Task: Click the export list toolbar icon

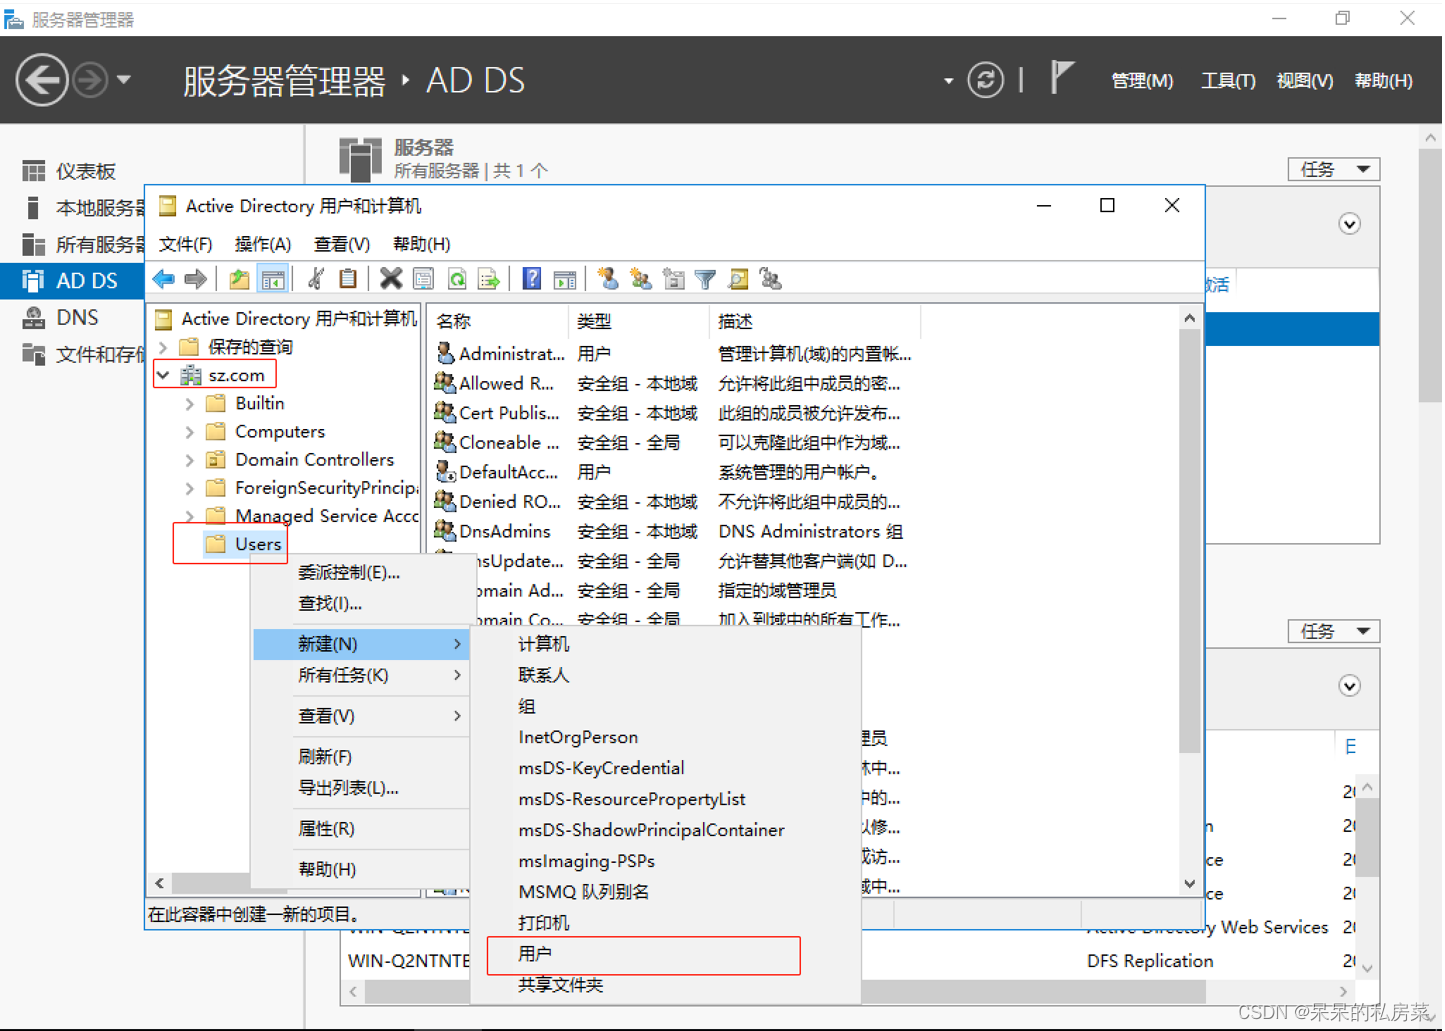Action: coord(489,279)
